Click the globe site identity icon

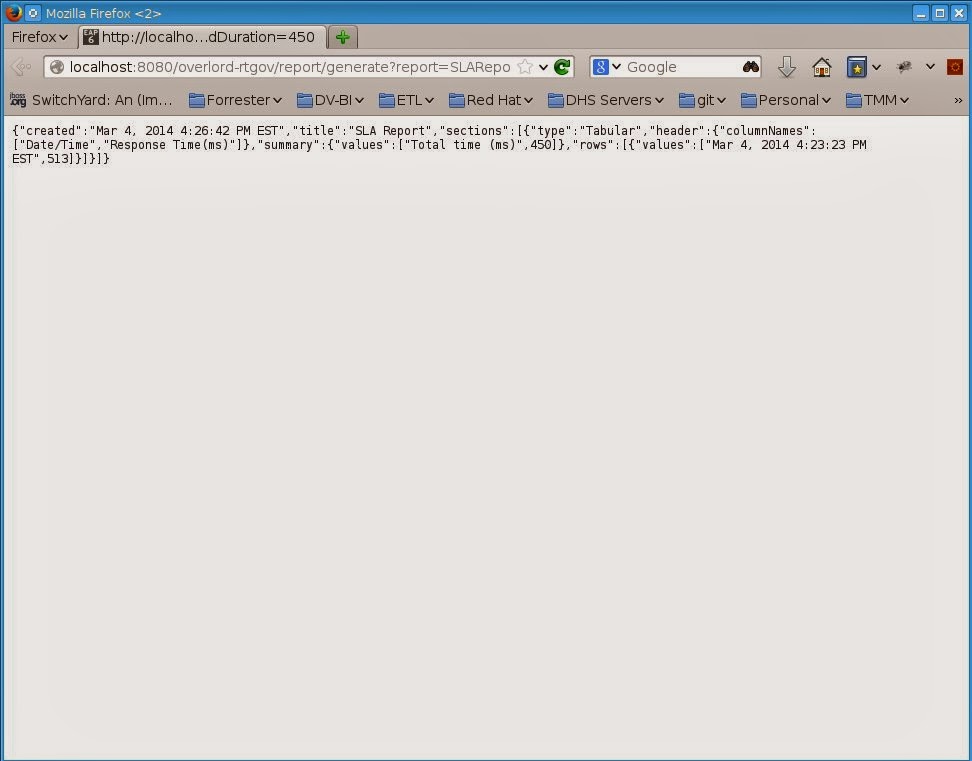coord(56,67)
